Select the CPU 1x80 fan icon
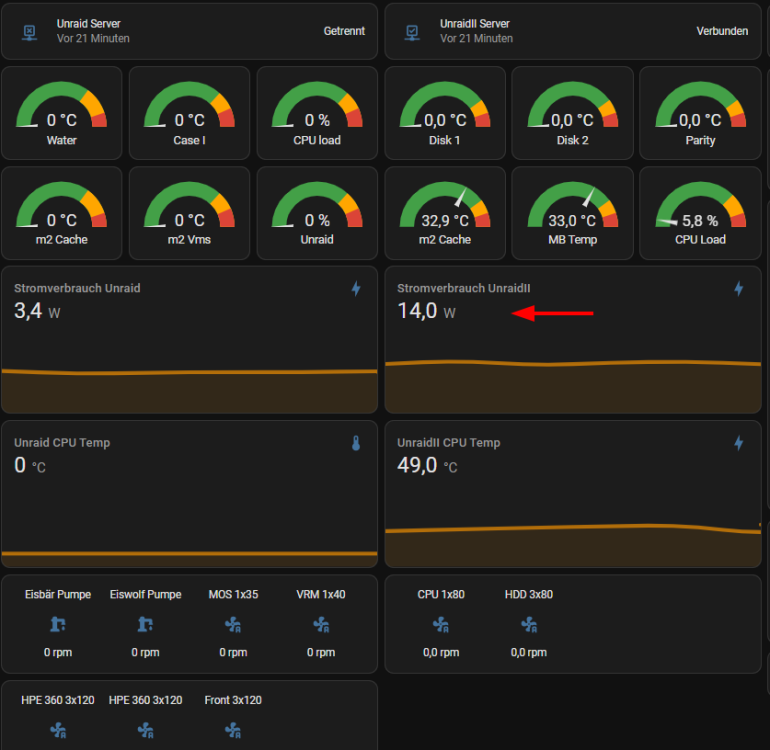The width and height of the screenshot is (770, 750). click(x=441, y=625)
